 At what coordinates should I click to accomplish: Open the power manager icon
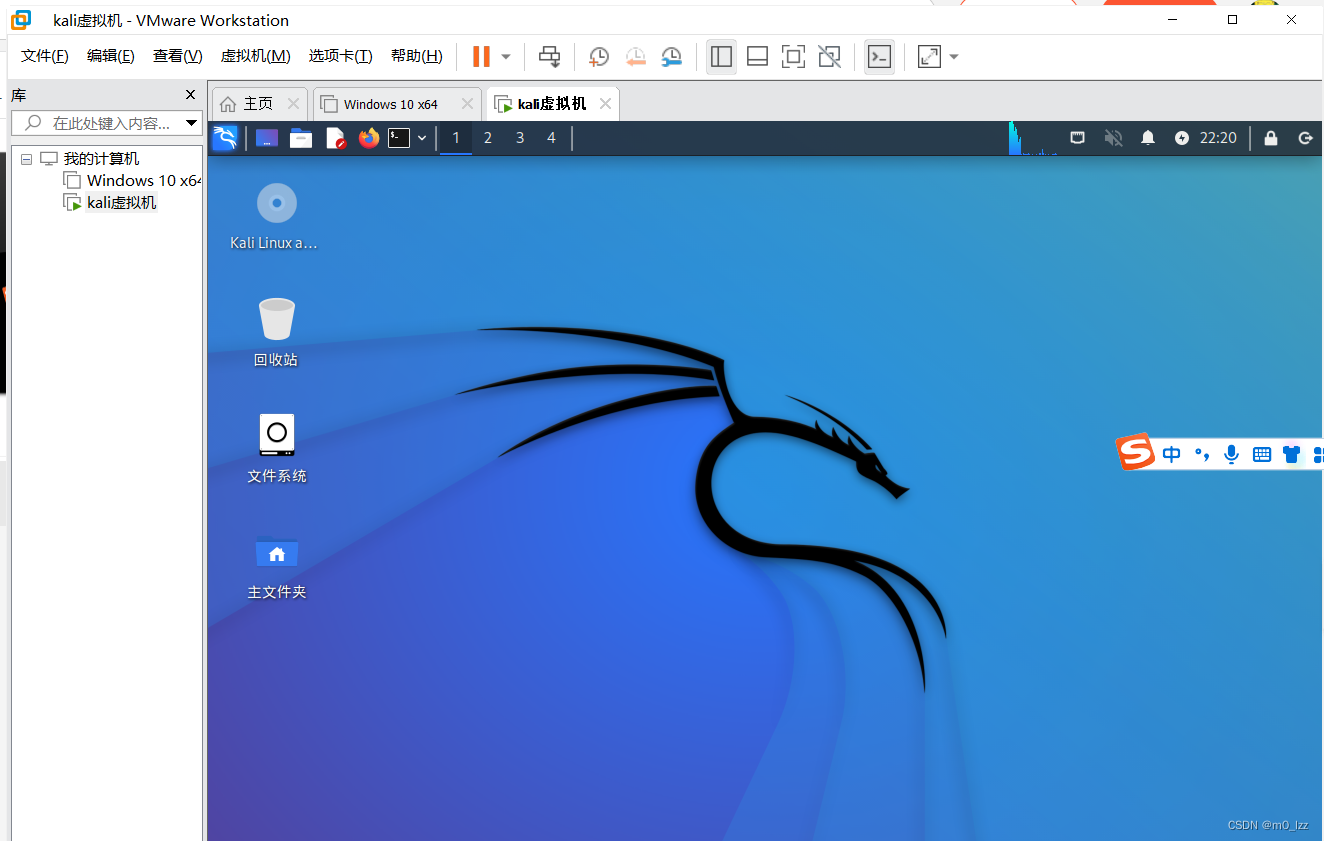(1182, 138)
